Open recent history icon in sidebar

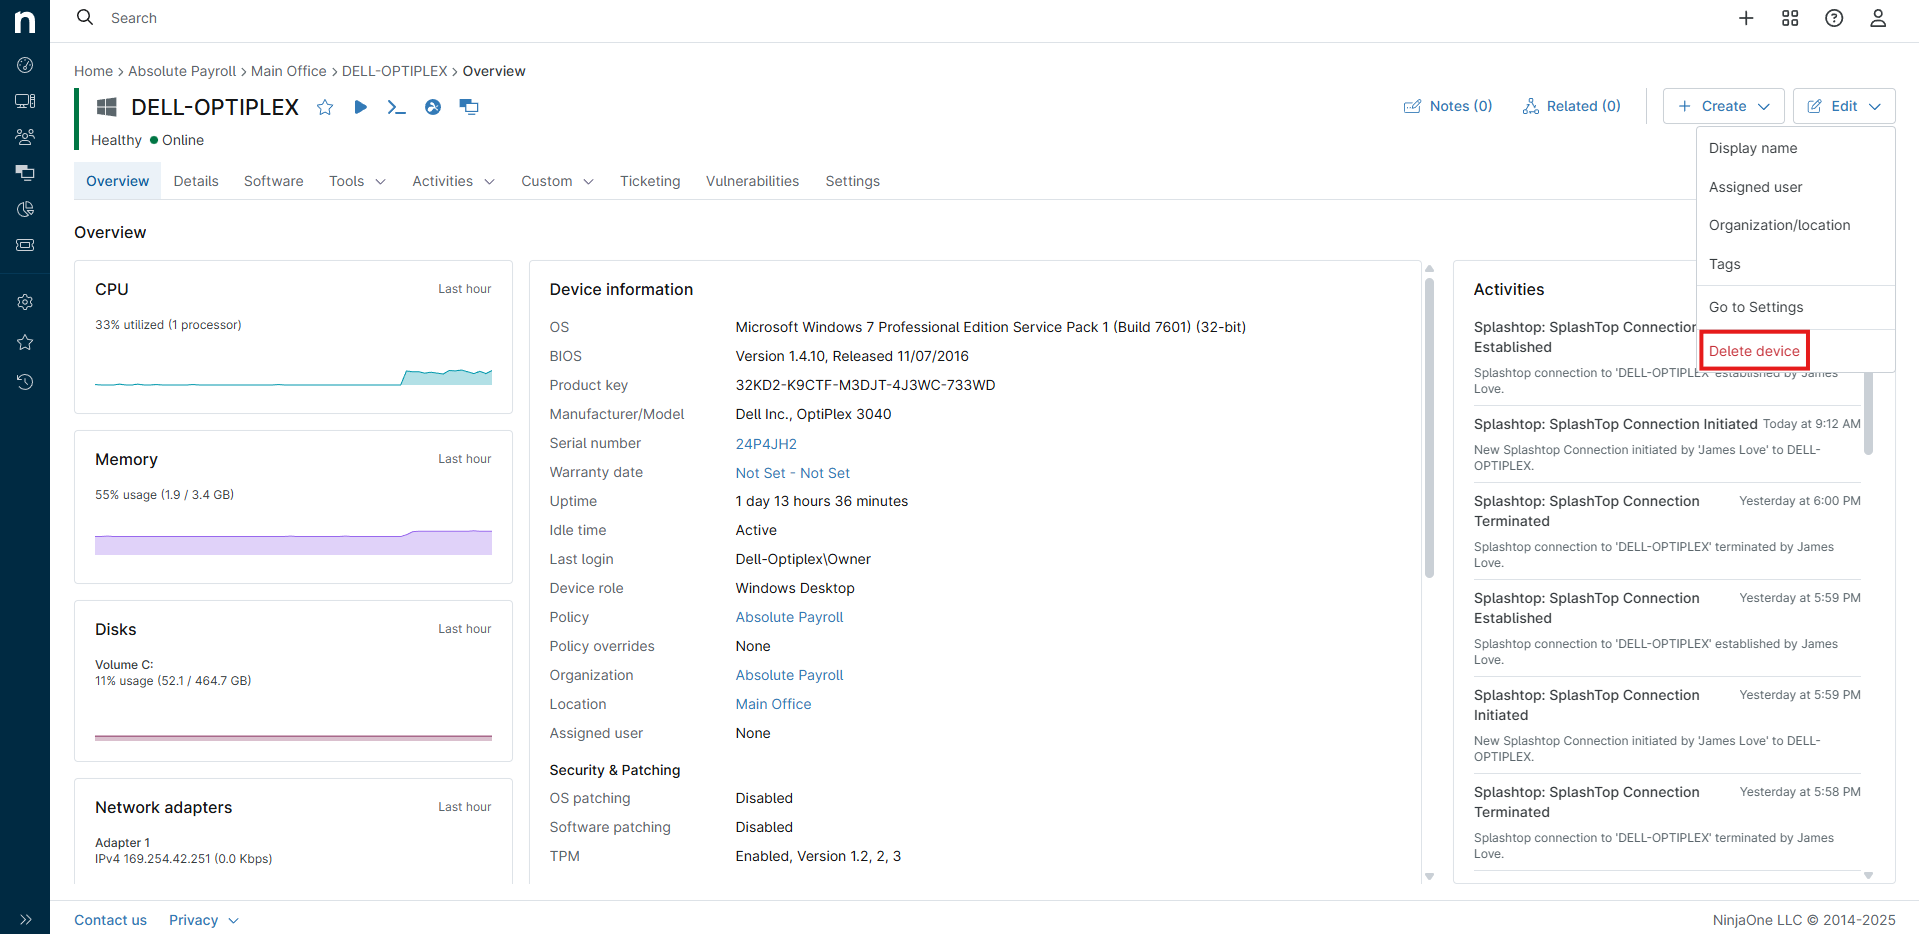coord(25,382)
